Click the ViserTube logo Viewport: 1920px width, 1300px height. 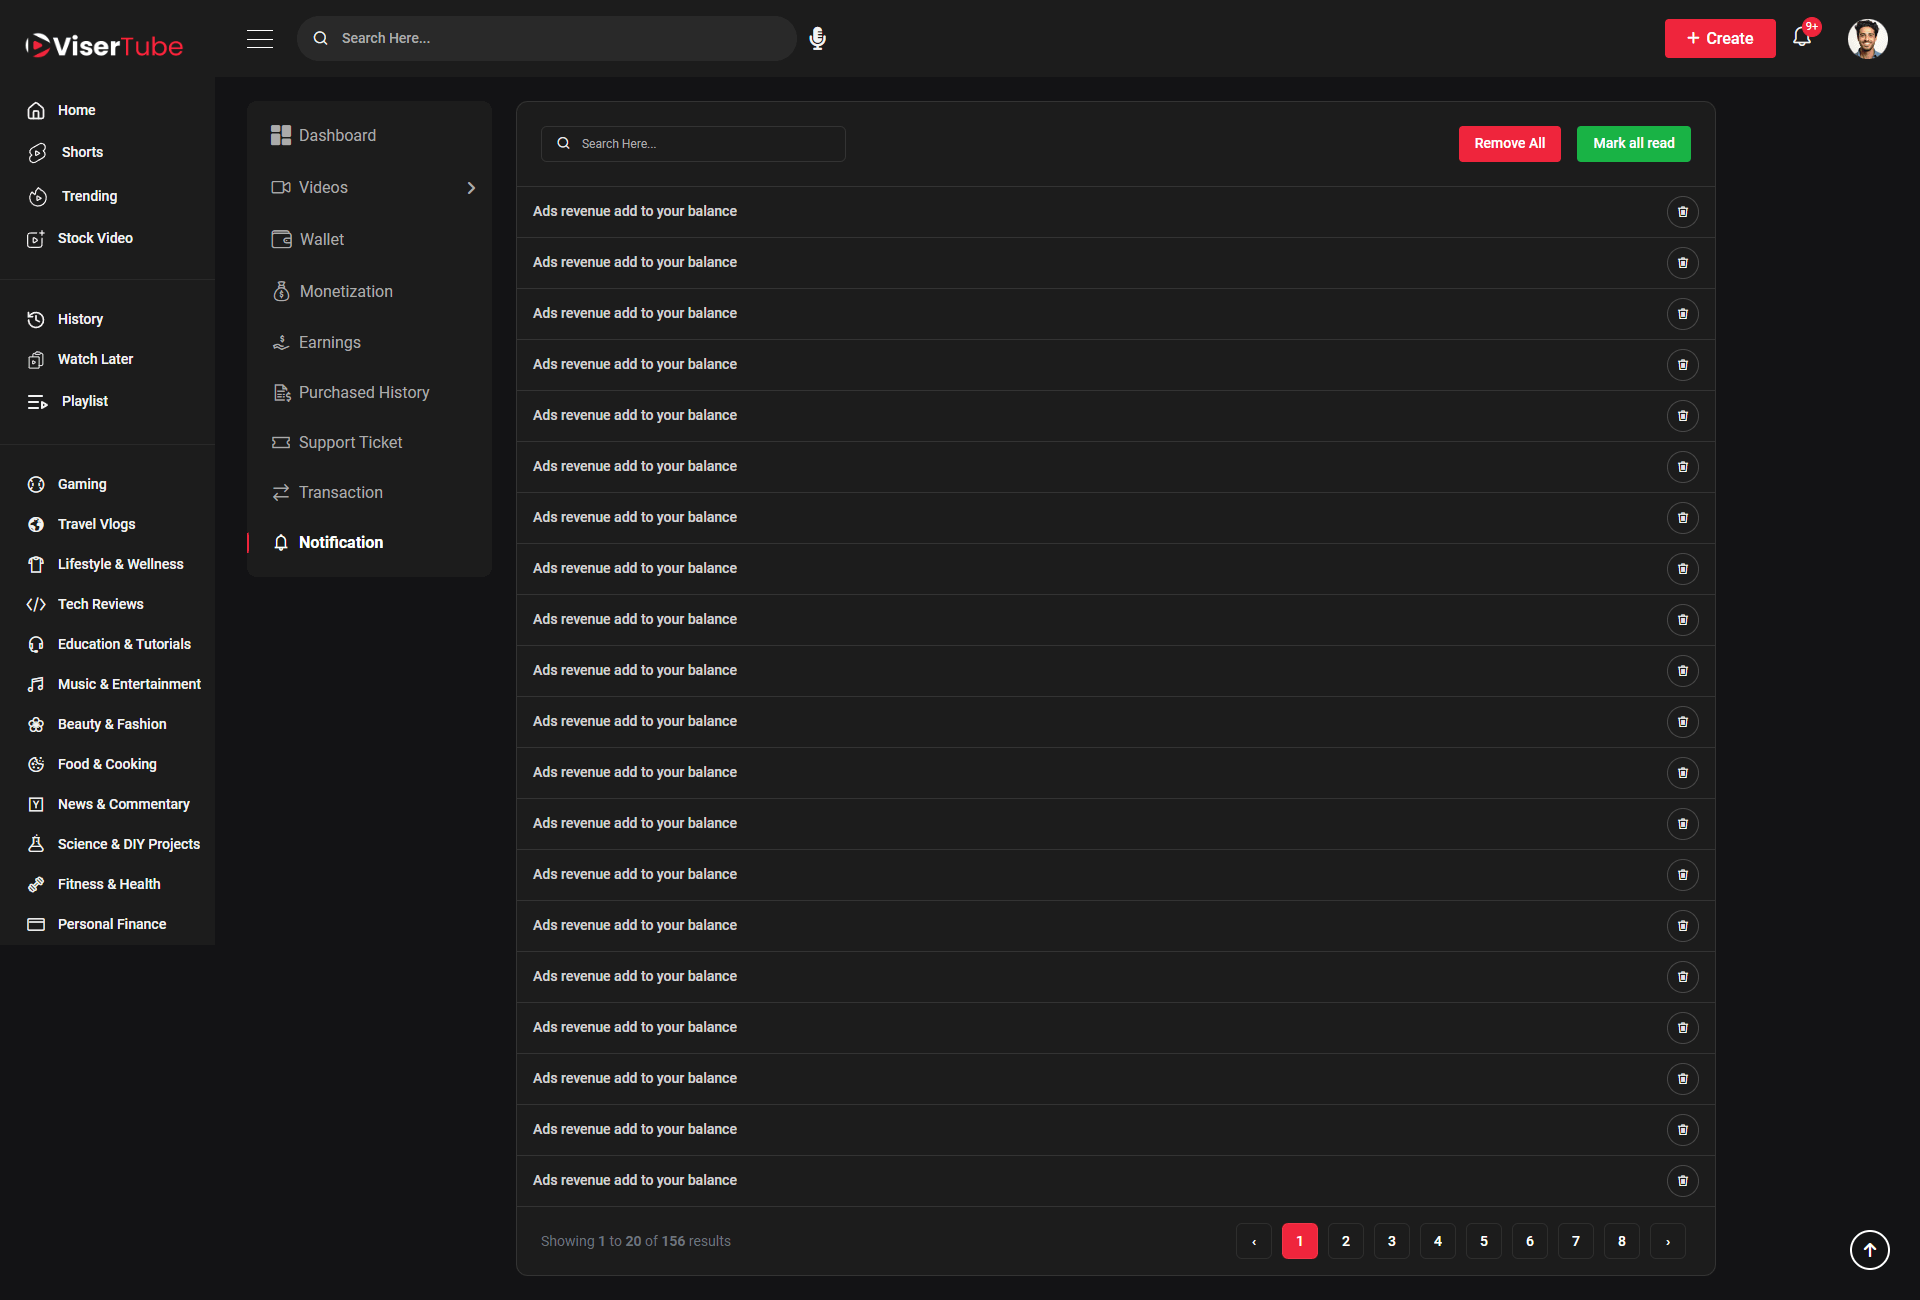tap(104, 45)
